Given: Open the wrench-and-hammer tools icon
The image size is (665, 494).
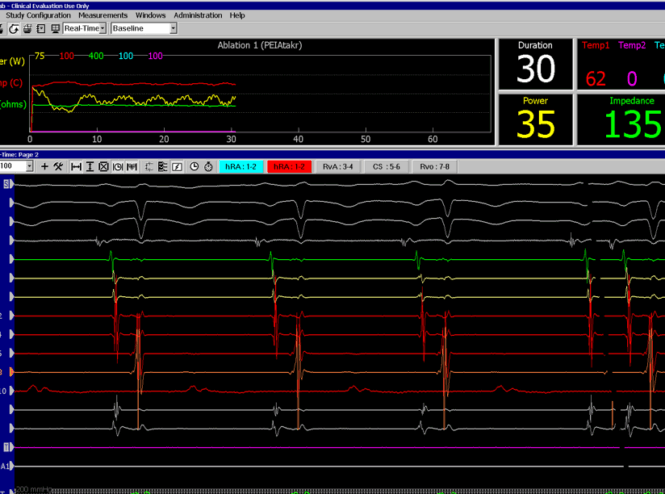Looking at the screenshot, I should click(58, 166).
